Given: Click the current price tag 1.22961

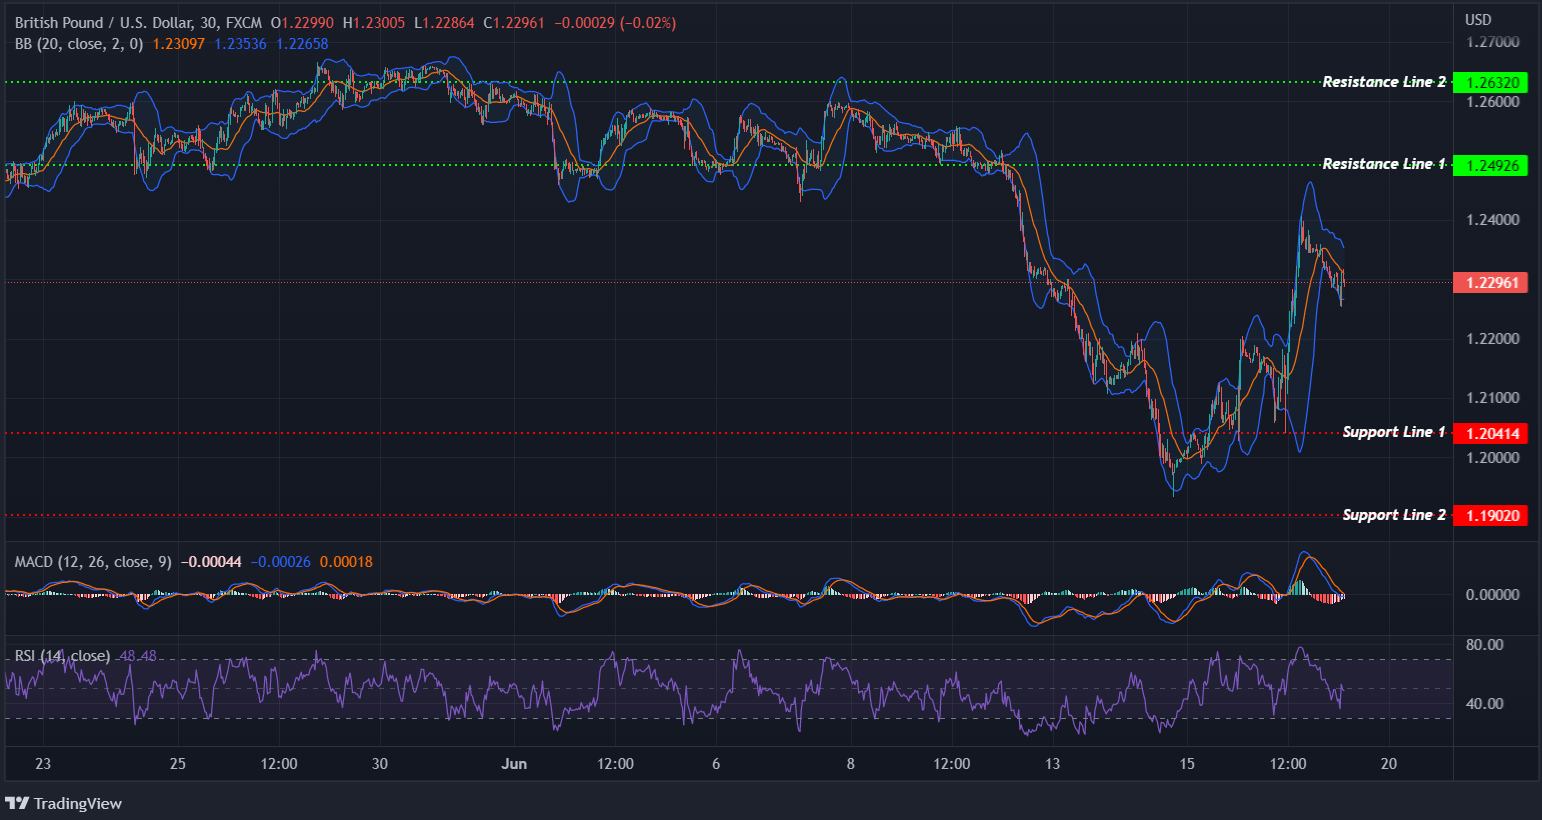Looking at the screenshot, I should (x=1490, y=283).
